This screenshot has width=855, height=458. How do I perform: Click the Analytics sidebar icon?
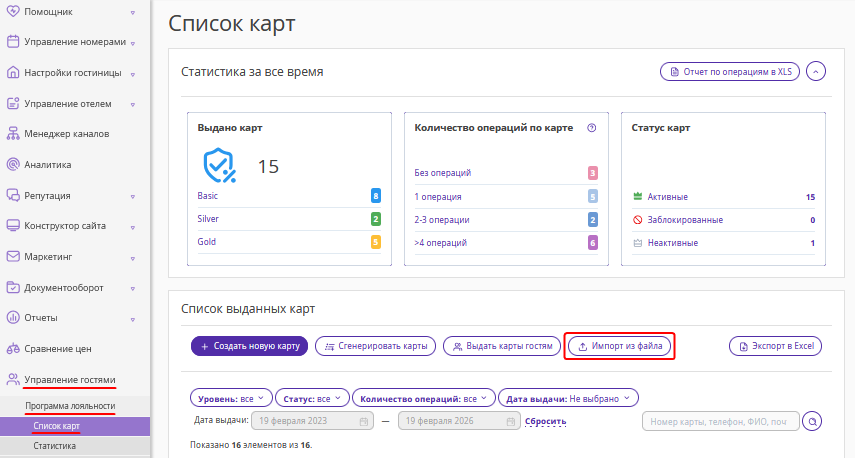click(14, 165)
